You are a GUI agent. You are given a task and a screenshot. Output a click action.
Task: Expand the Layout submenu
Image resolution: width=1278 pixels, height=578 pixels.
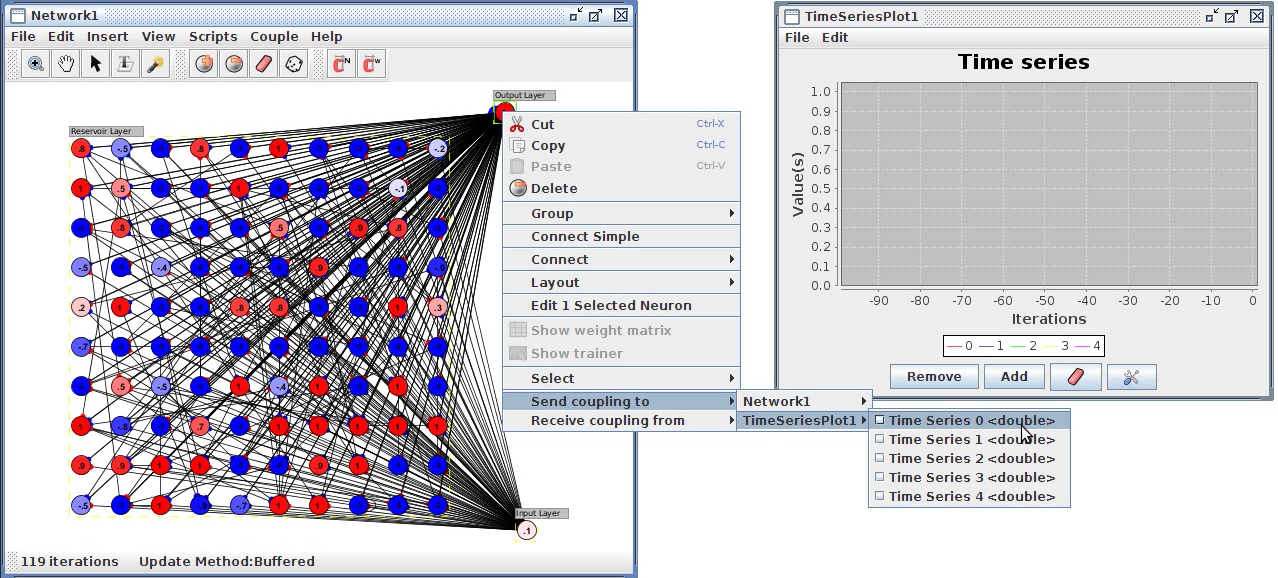pyautogui.click(x=620, y=283)
